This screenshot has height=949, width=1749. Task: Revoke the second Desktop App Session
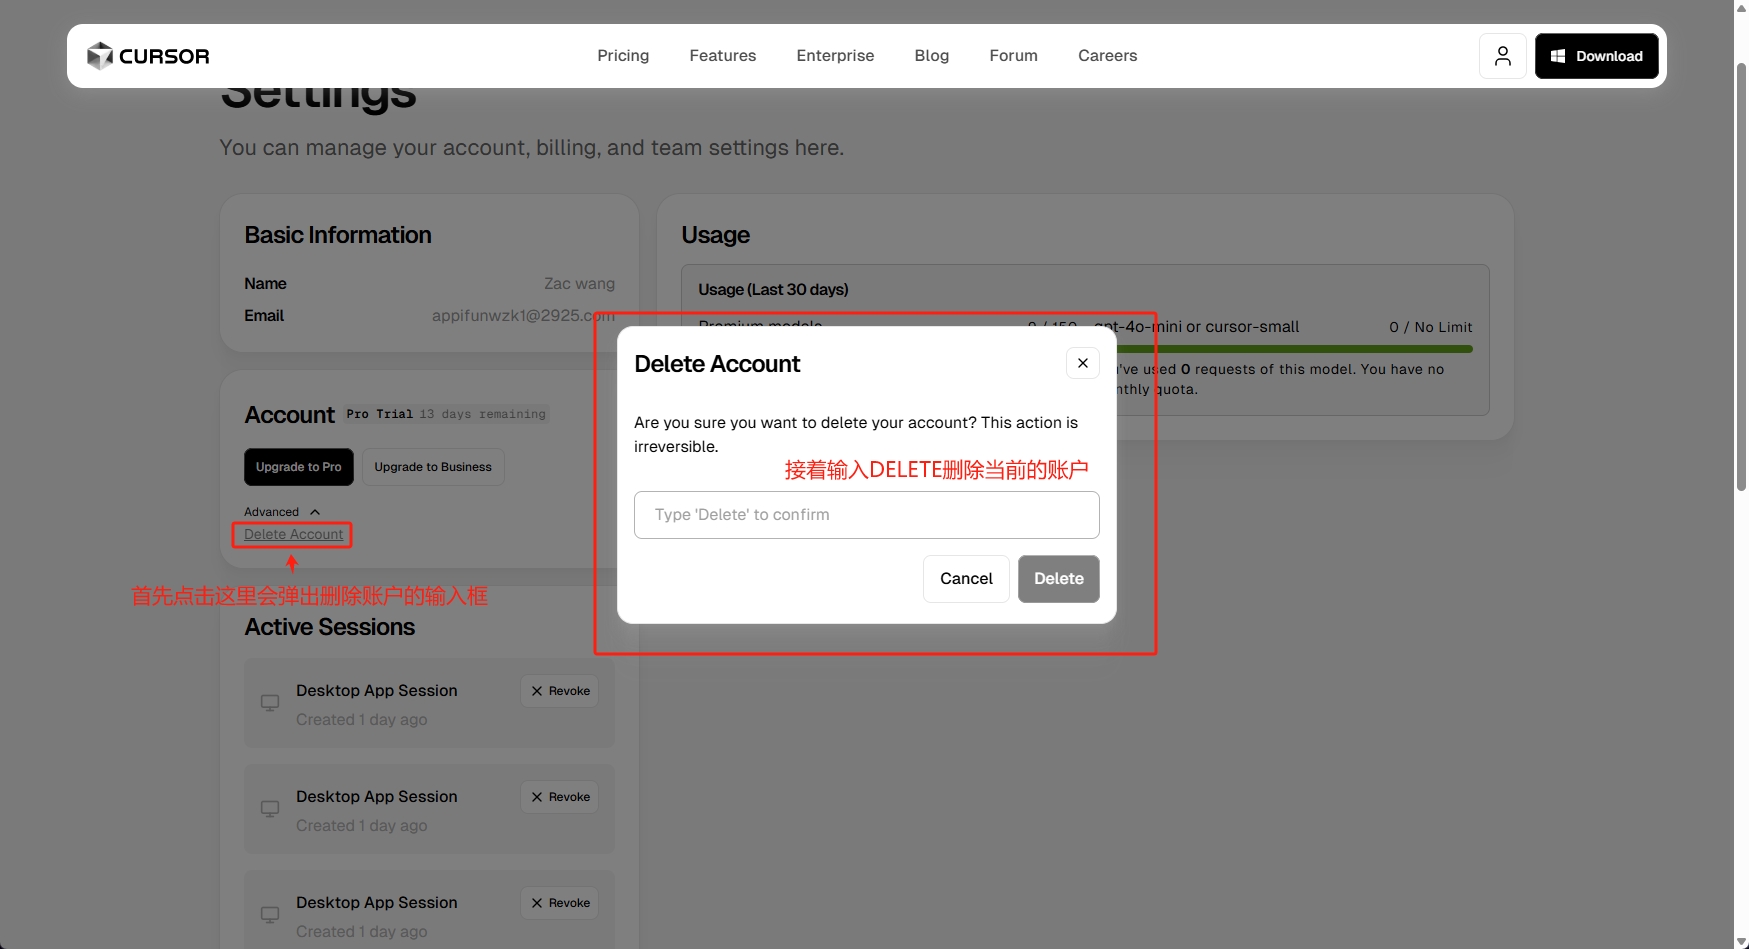pos(560,797)
